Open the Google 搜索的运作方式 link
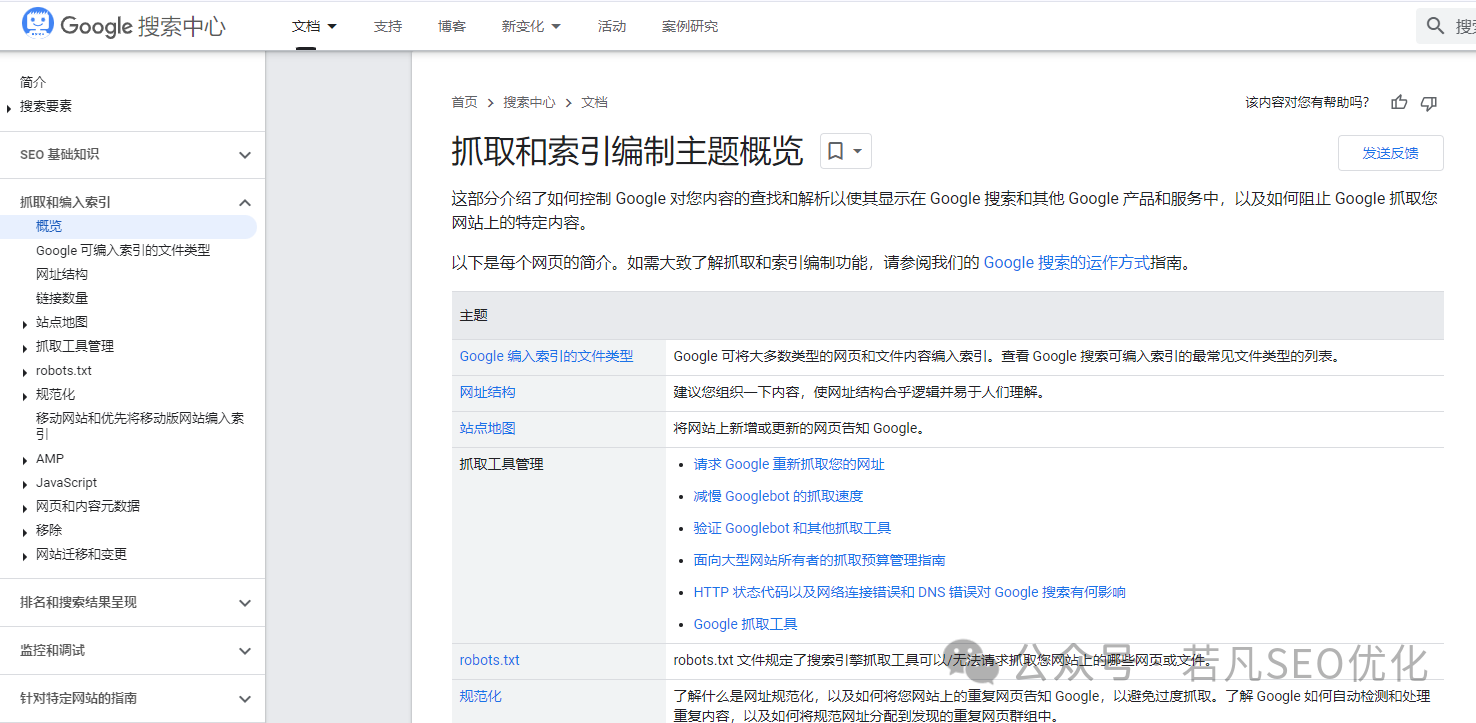The width and height of the screenshot is (1476, 723). point(1067,263)
